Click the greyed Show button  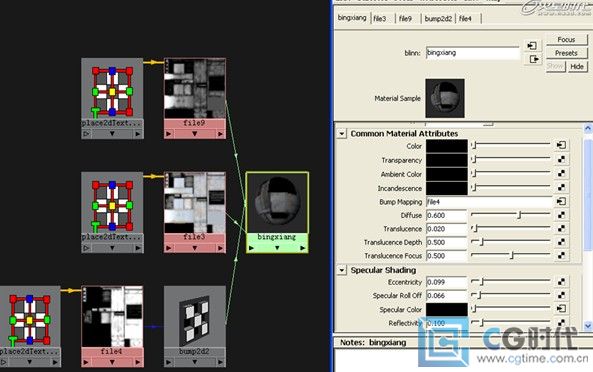click(x=555, y=67)
